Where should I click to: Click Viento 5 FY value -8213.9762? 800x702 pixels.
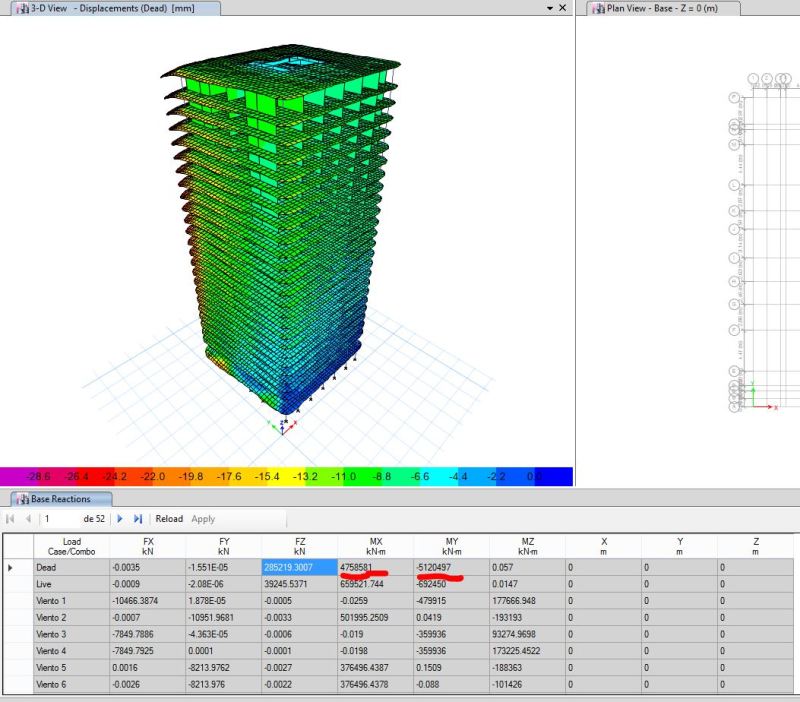223,668
